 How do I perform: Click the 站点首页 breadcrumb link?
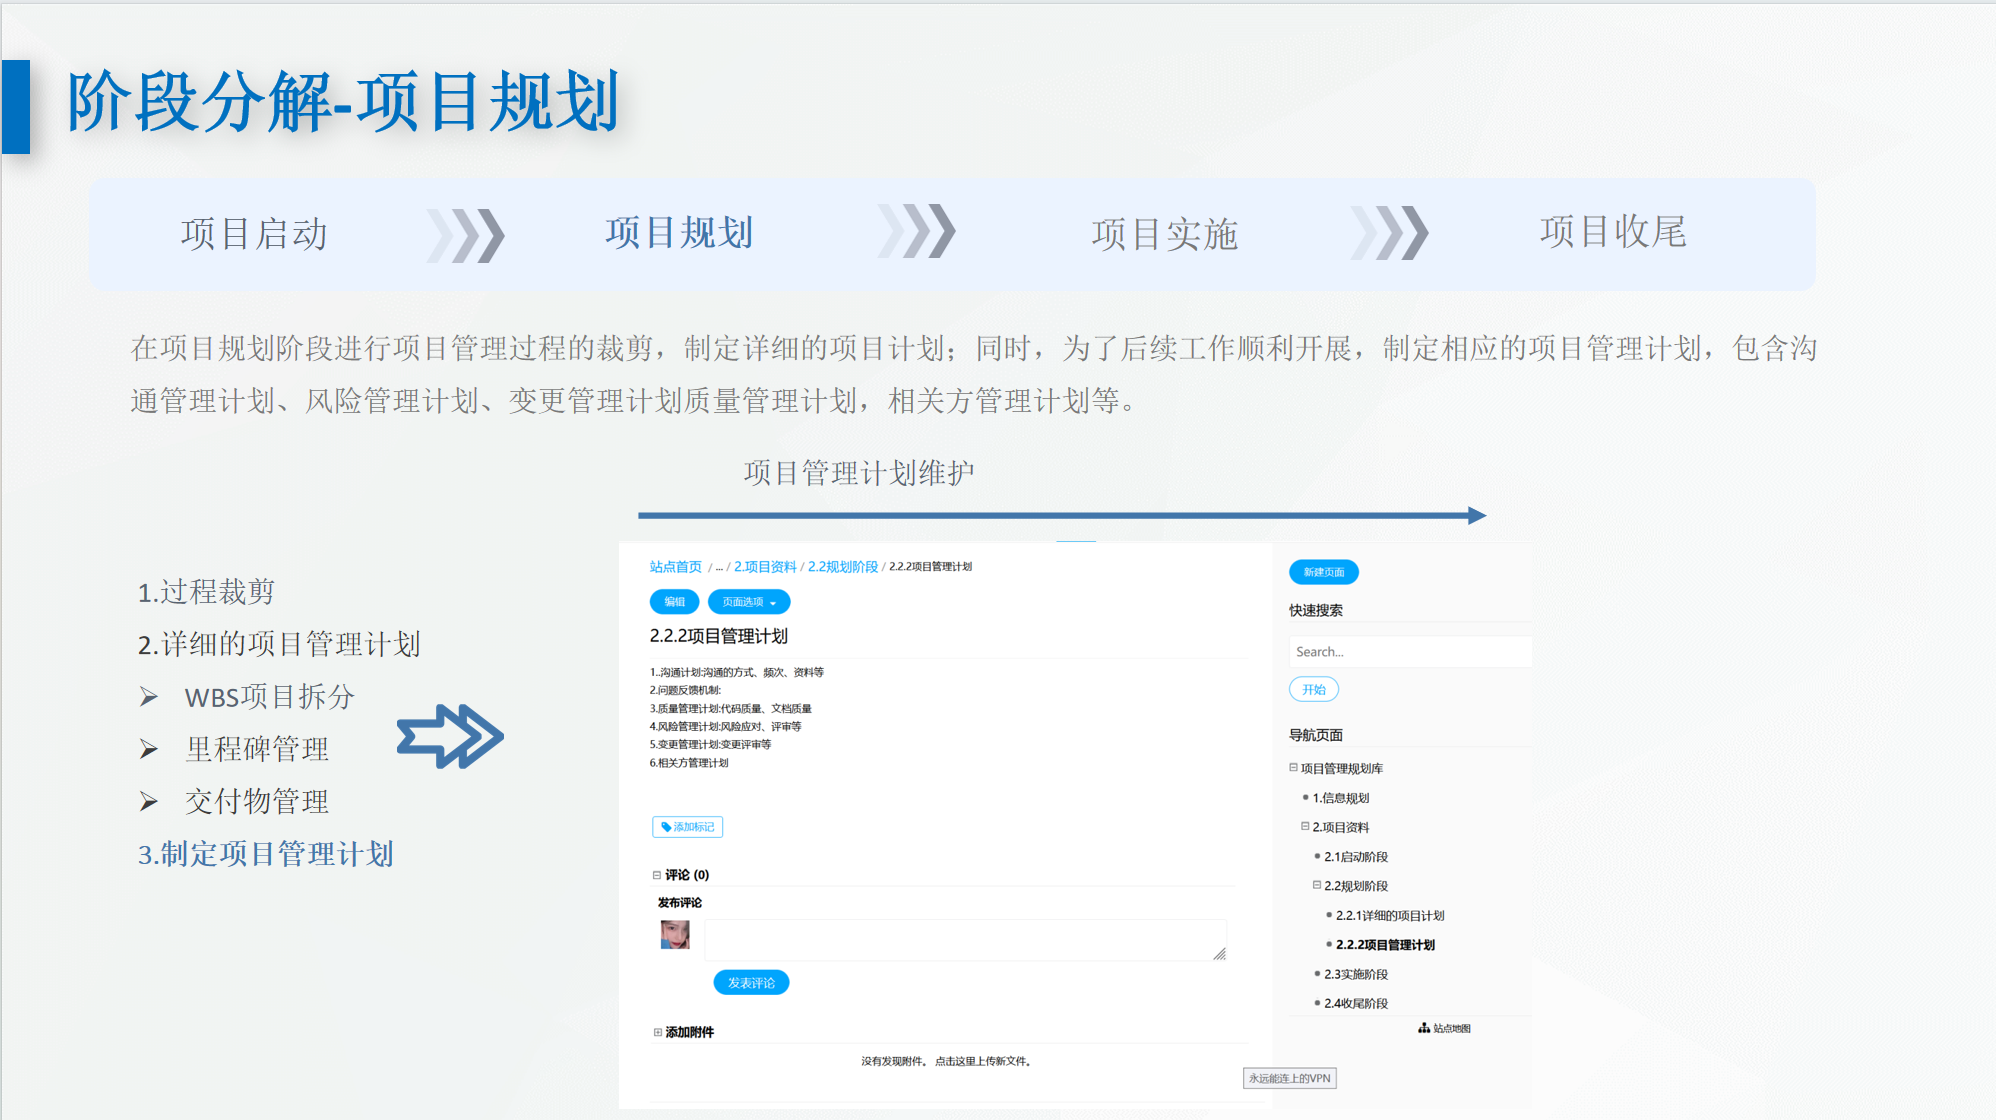(675, 567)
